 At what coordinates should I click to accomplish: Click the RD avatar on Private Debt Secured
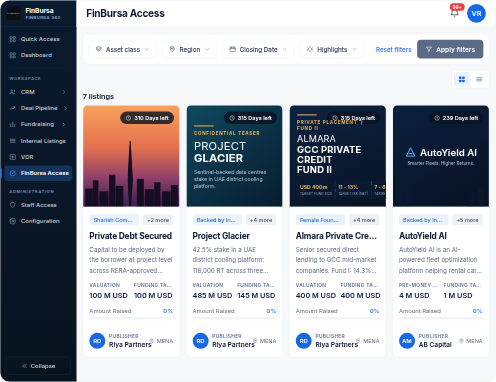(x=97, y=341)
